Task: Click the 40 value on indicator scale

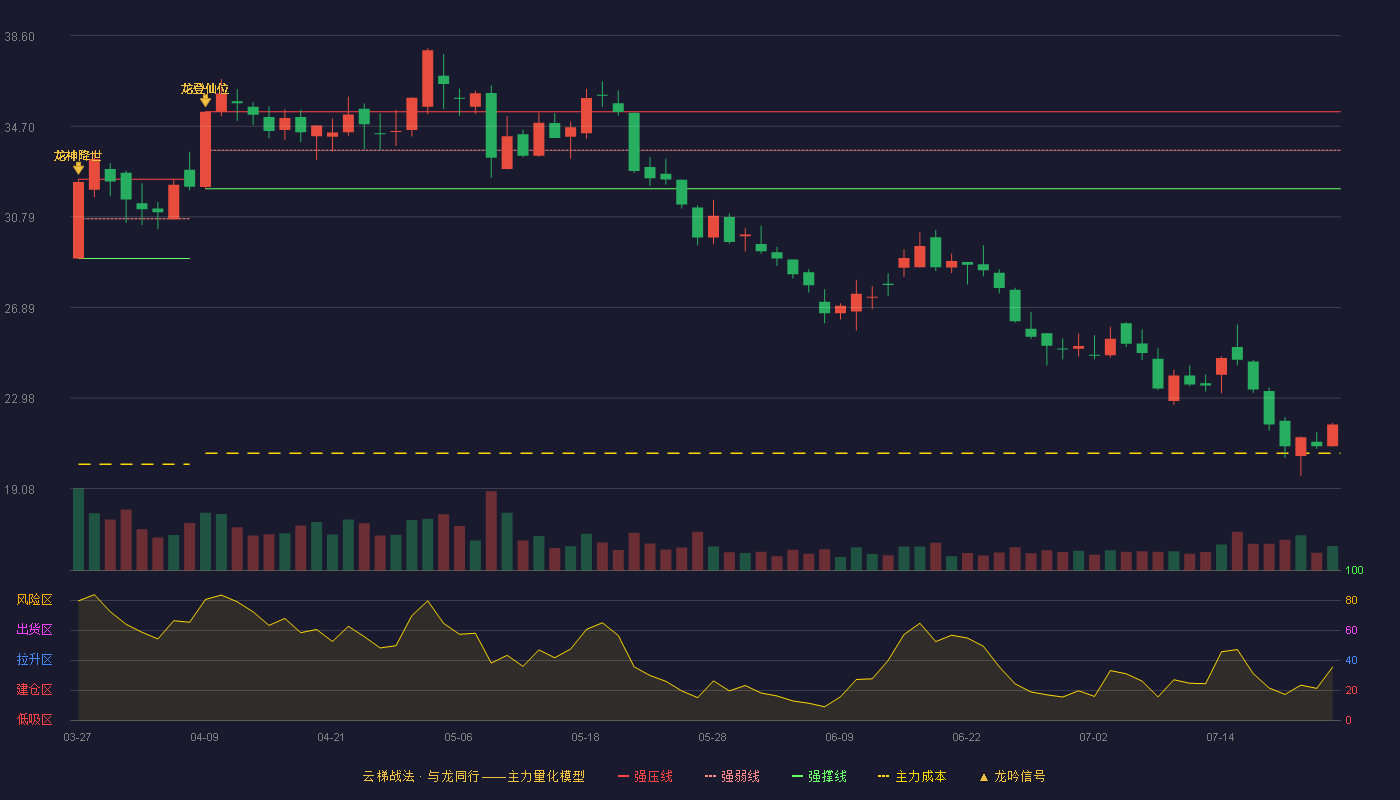Action: tap(1351, 660)
